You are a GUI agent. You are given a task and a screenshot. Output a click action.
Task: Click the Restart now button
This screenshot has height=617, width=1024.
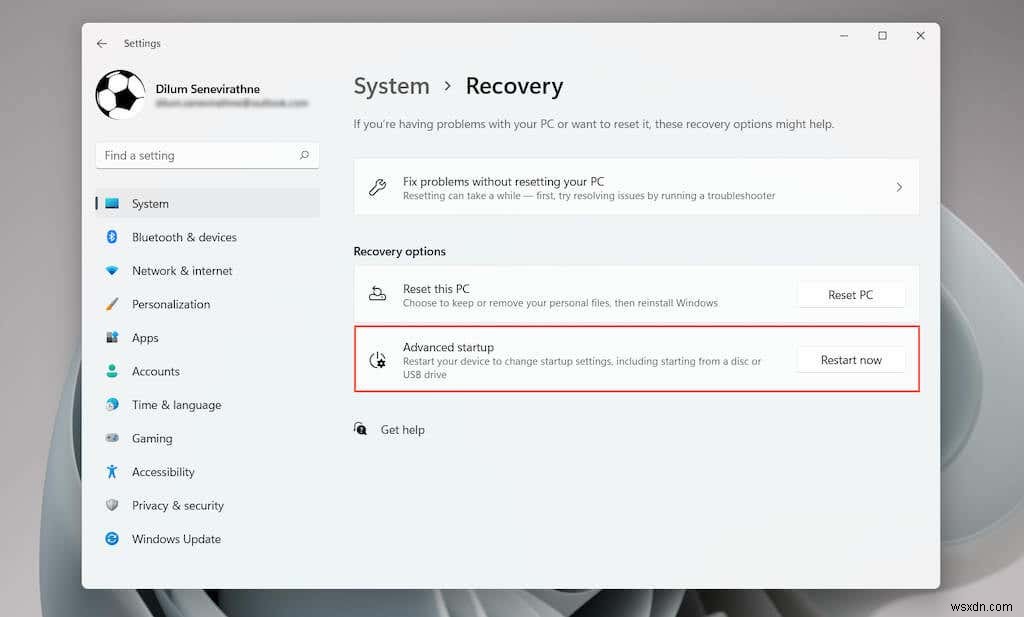[851, 359]
